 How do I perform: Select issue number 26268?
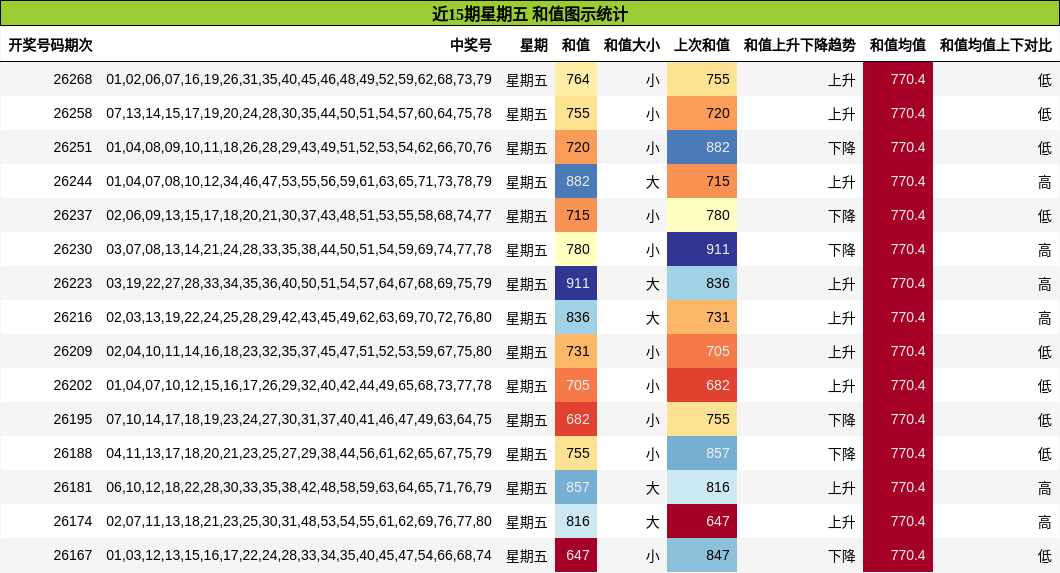[x=73, y=79]
